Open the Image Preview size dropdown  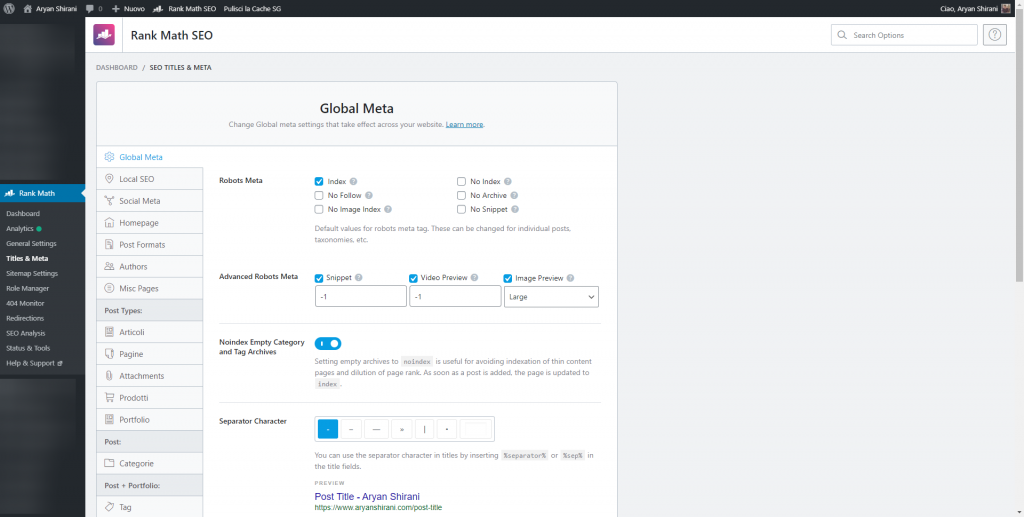pos(551,297)
